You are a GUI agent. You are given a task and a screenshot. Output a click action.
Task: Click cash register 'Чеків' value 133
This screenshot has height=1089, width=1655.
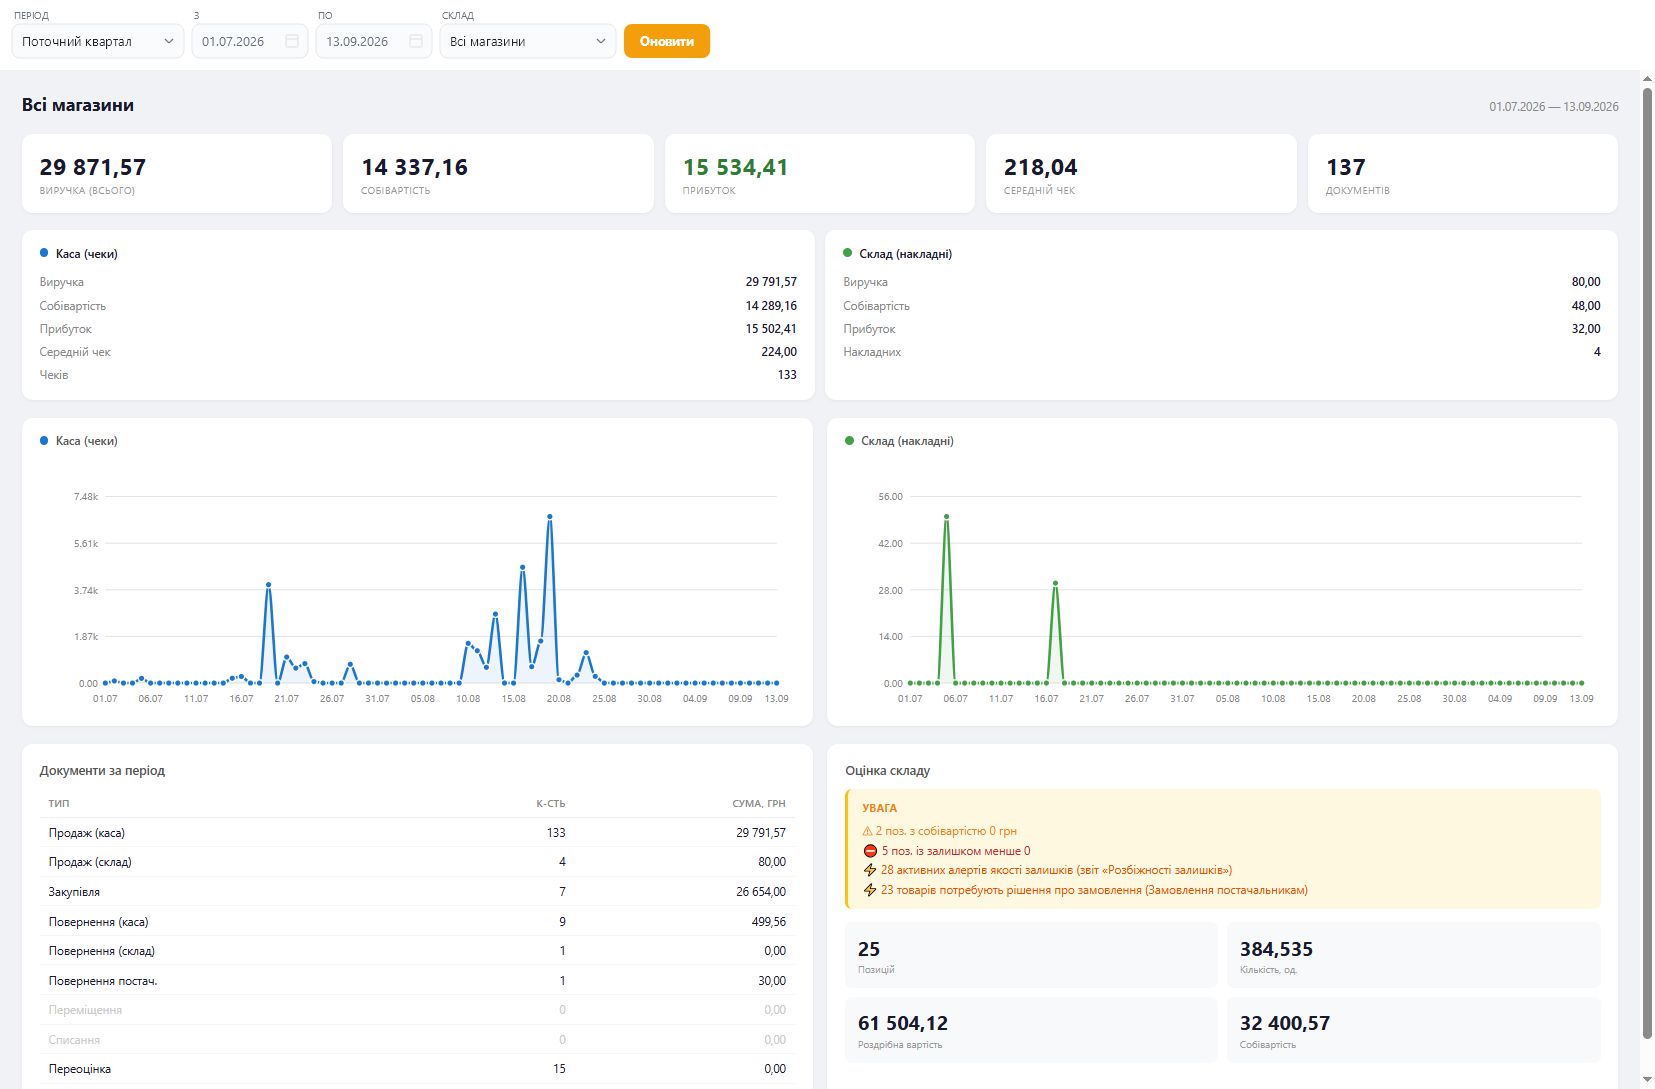pyautogui.click(x=787, y=375)
